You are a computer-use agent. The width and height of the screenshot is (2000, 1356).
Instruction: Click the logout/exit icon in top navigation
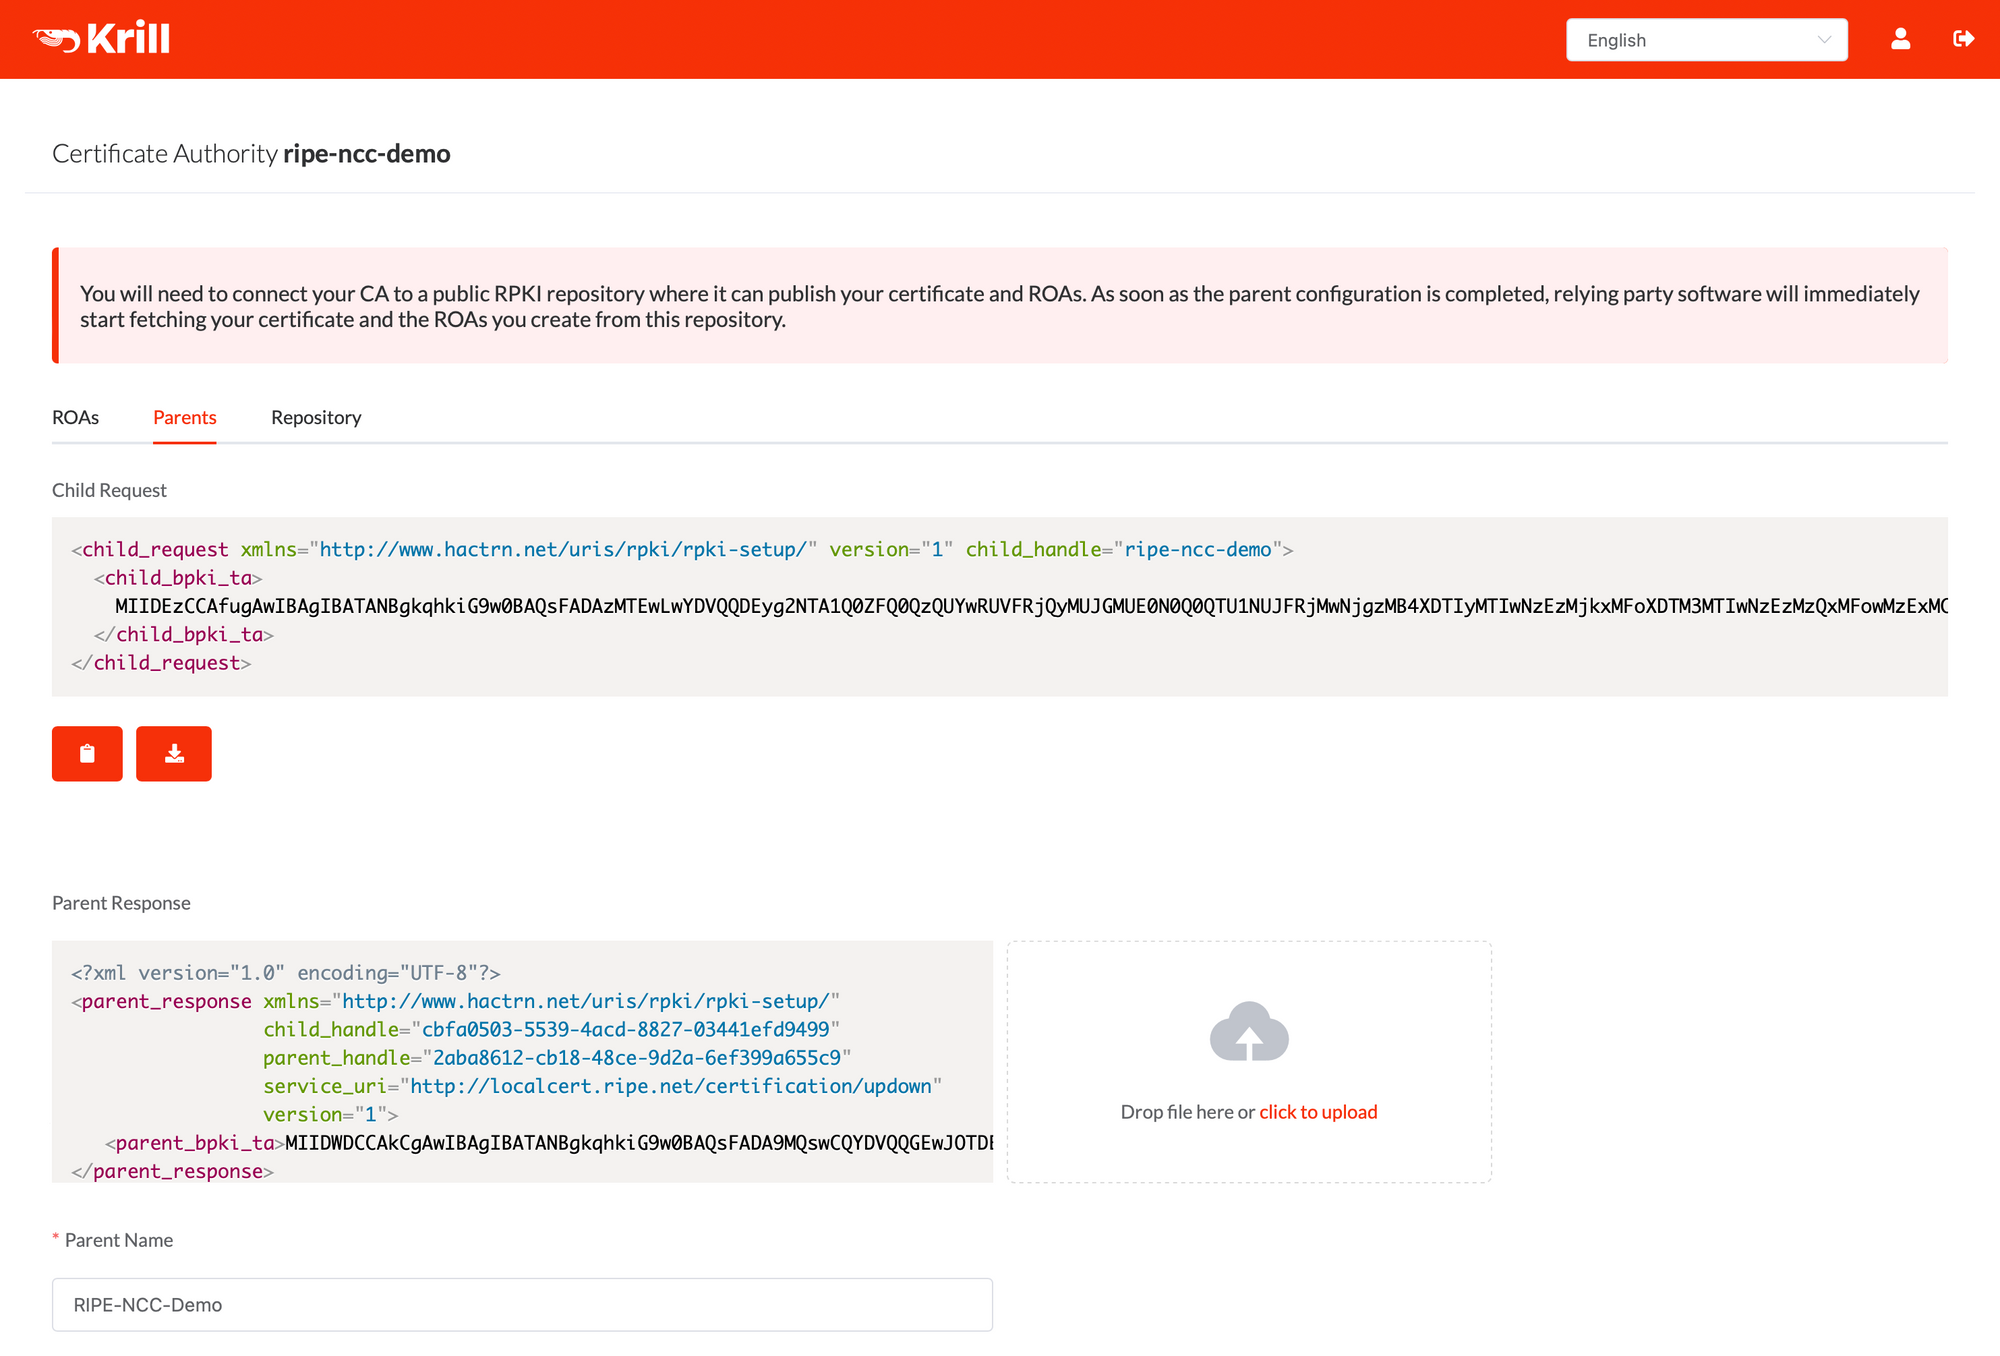[x=1964, y=39]
